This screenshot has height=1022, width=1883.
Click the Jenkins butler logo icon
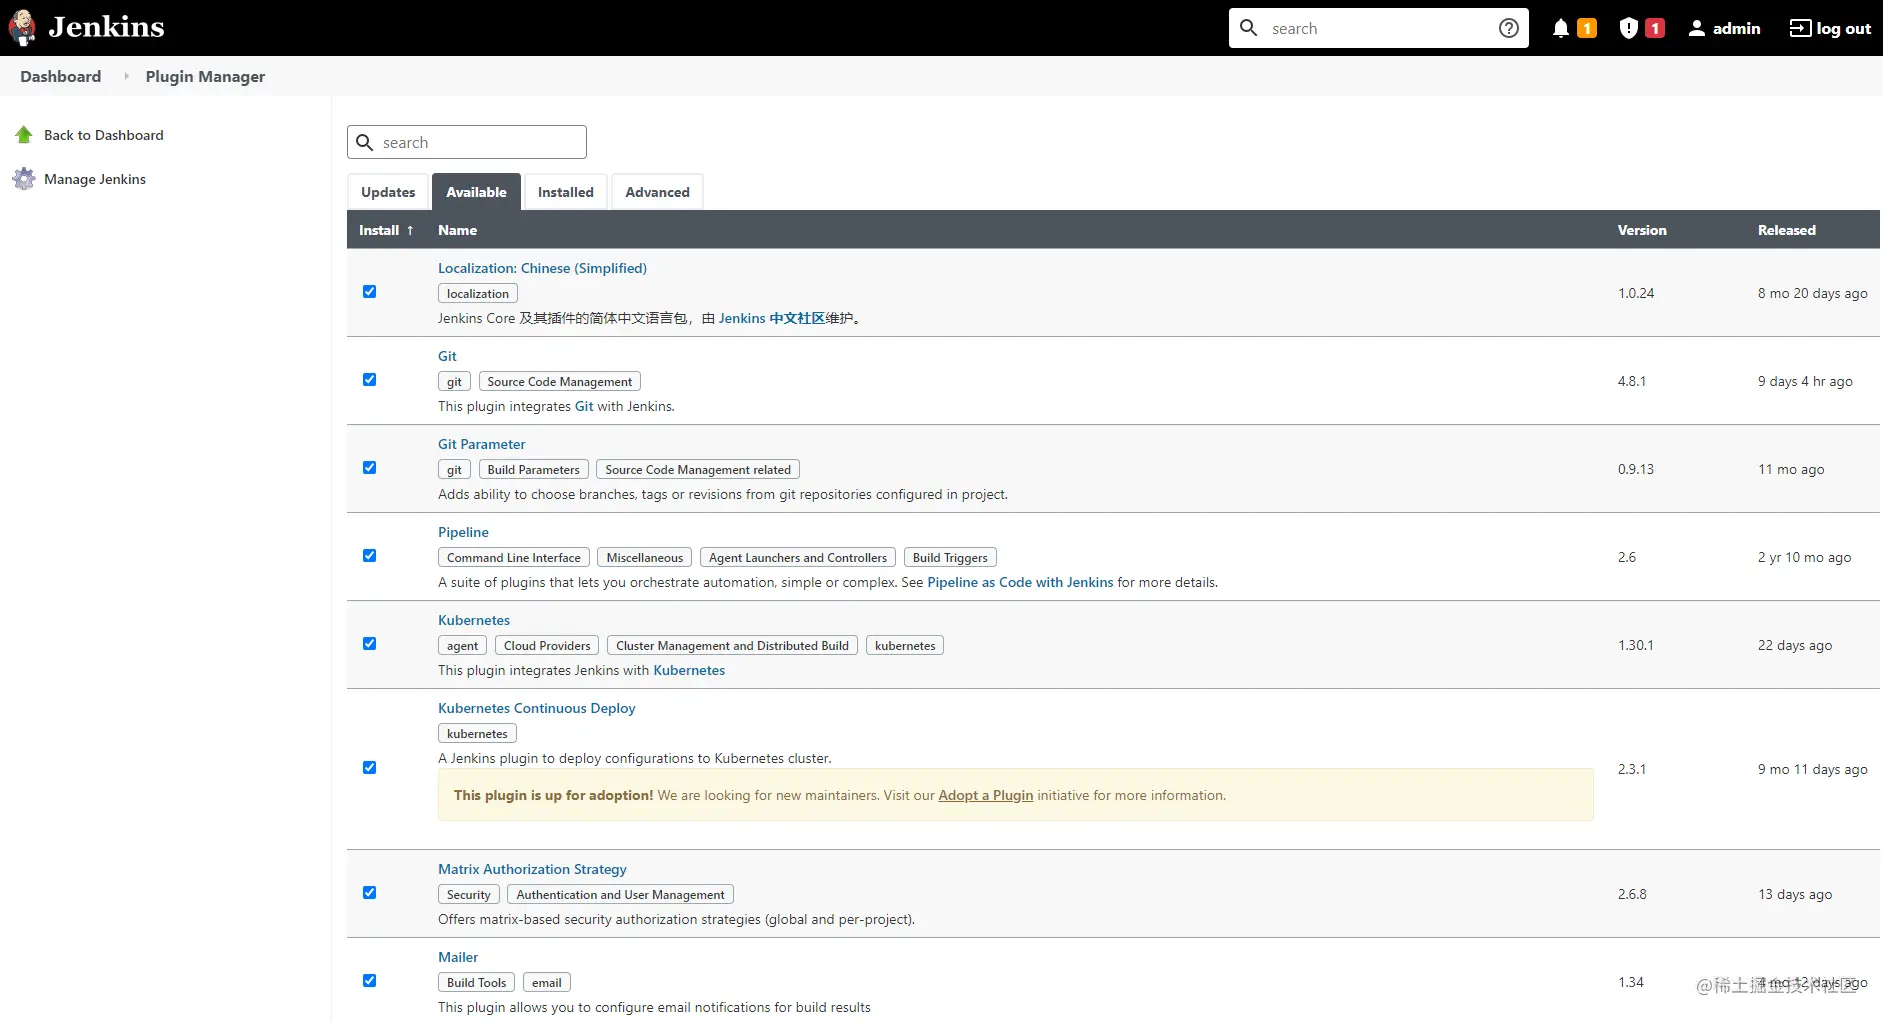pyautogui.click(x=22, y=28)
